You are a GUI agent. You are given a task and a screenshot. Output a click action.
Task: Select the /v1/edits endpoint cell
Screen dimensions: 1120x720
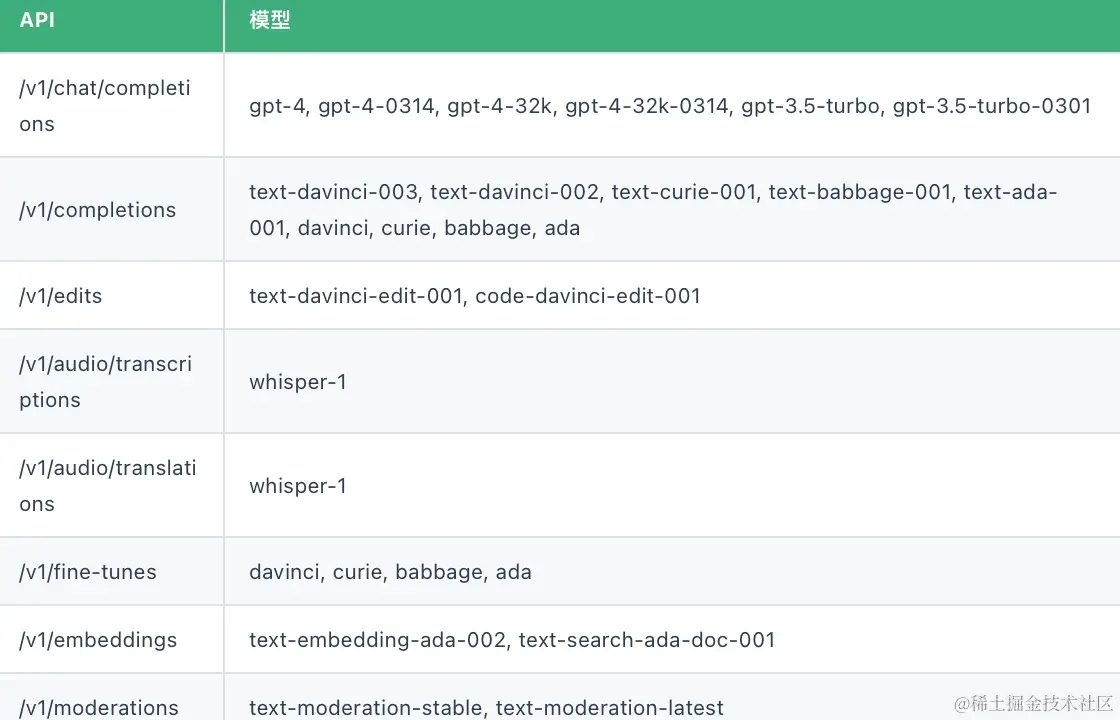(61, 296)
